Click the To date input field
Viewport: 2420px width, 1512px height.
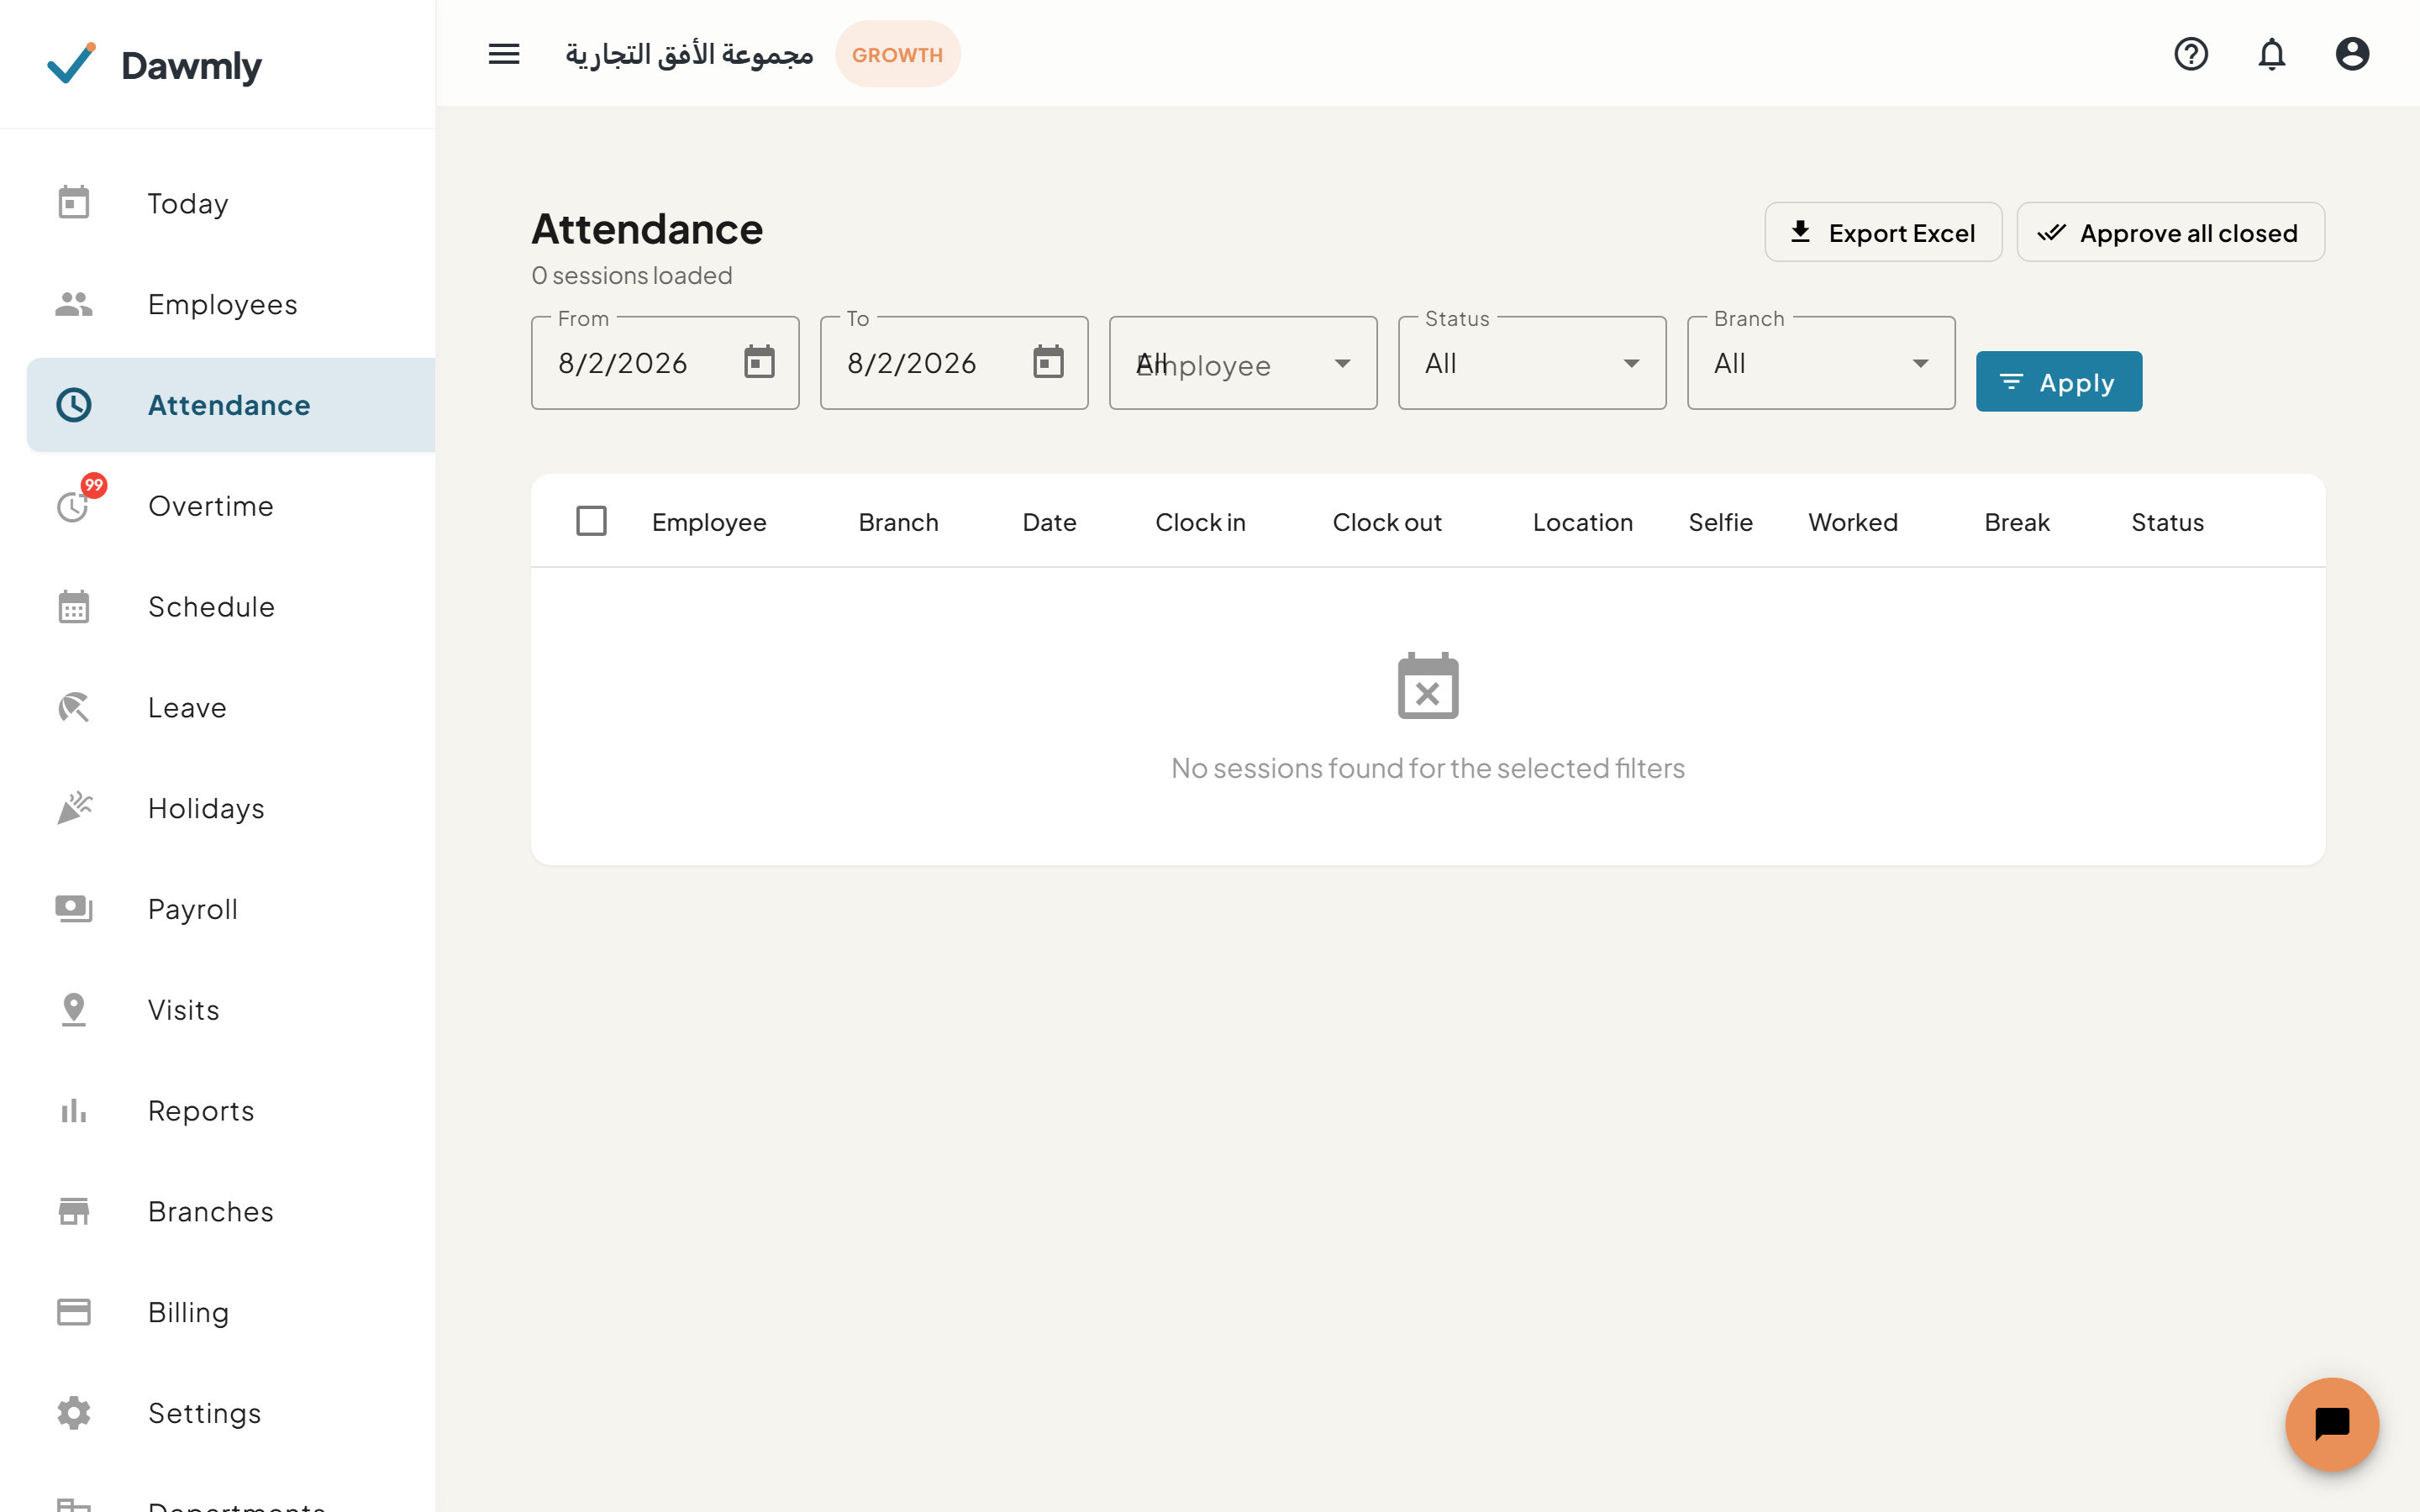[954, 363]
